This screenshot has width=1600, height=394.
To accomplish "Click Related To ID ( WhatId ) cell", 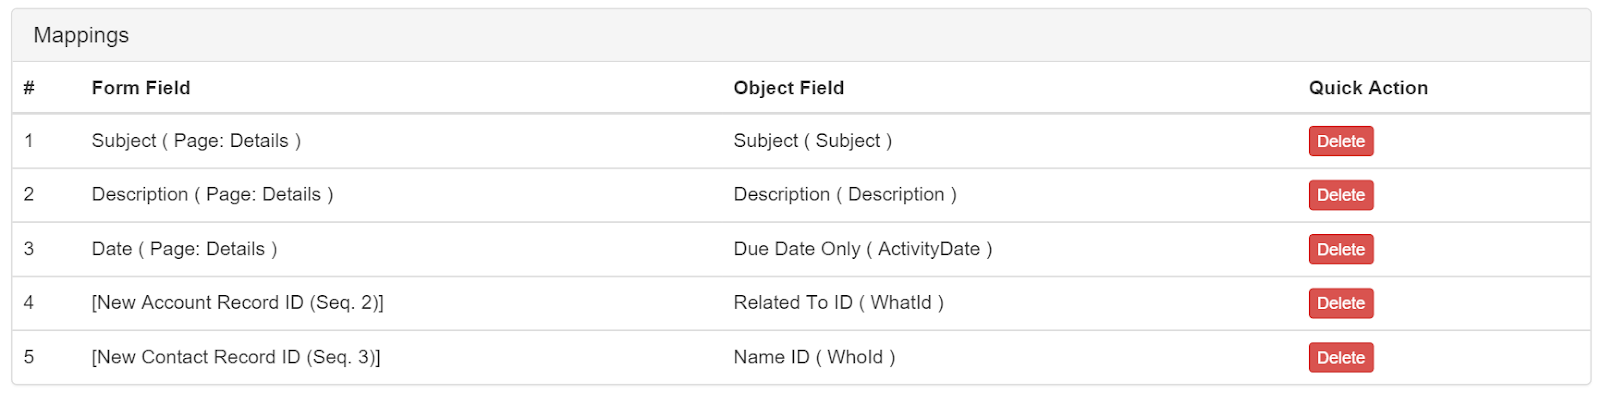I will tap(838, 303).
